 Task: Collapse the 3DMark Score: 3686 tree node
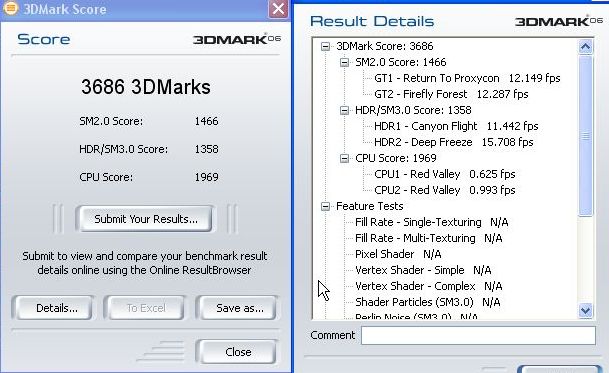click(325, 47)
